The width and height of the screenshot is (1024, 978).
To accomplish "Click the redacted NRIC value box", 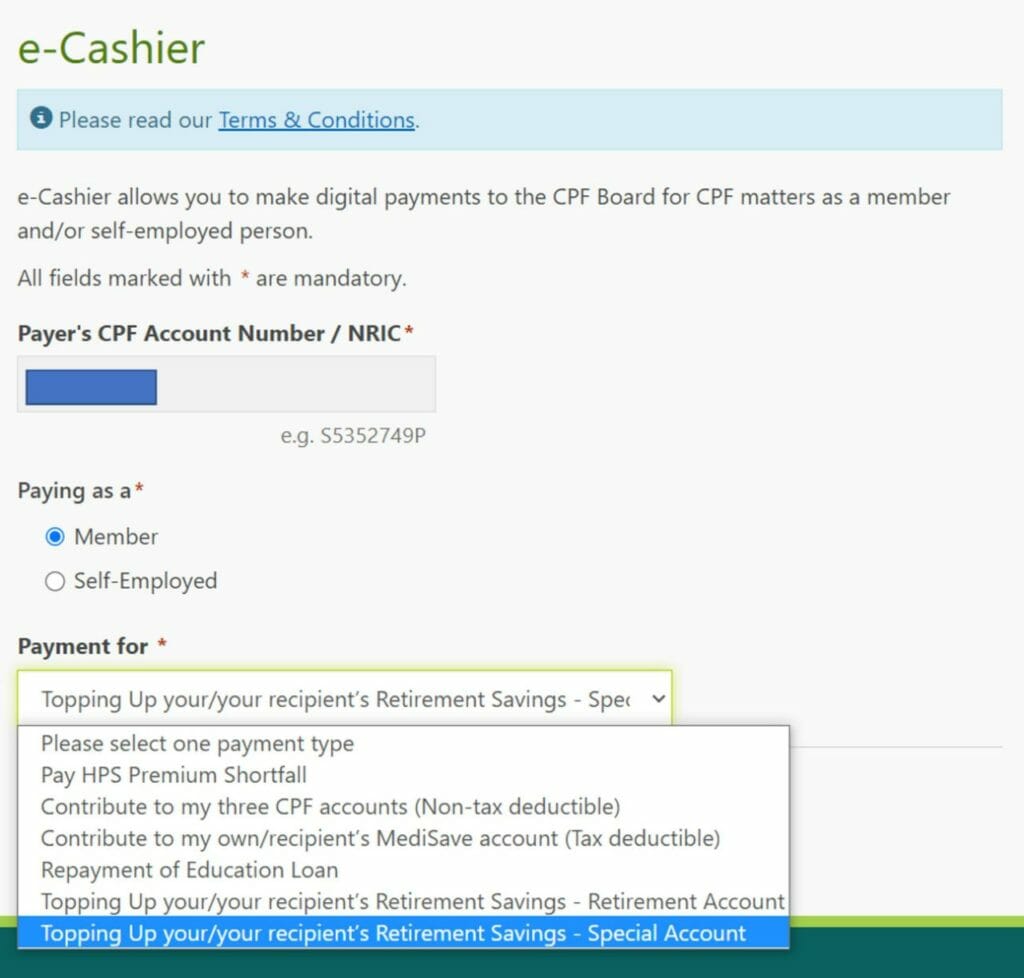I will [x=90, y=386].
